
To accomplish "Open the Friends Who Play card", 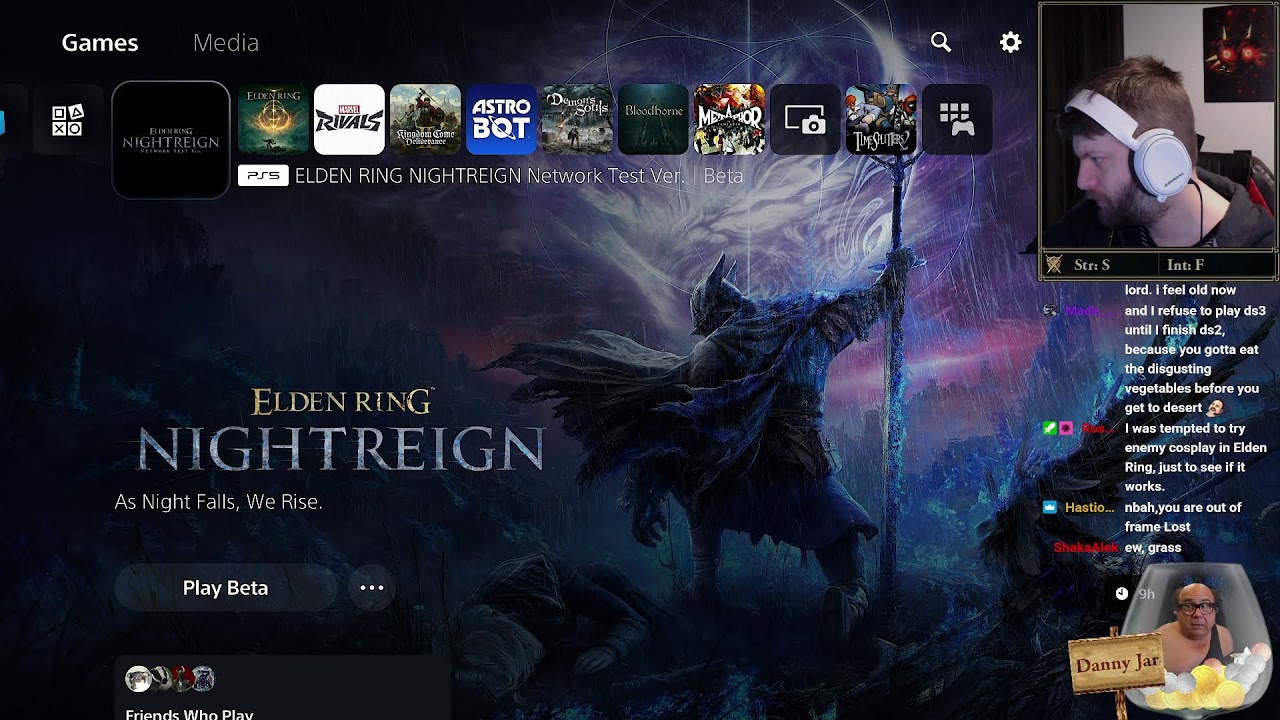I will (x=282, y=688).
